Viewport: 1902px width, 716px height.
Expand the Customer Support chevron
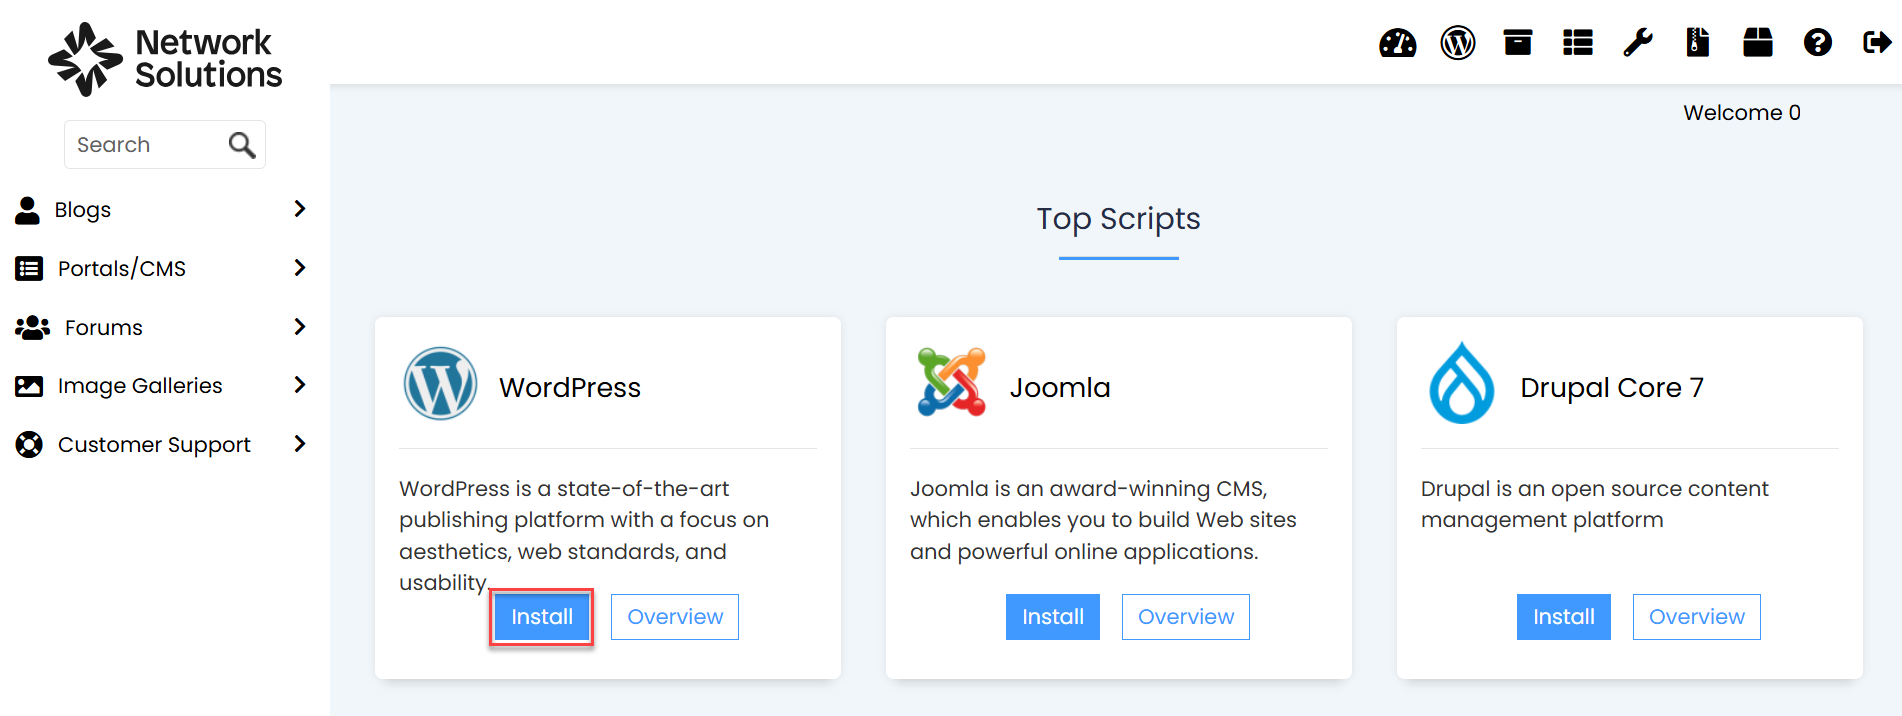pyautogui.click(x=300, y=444)
